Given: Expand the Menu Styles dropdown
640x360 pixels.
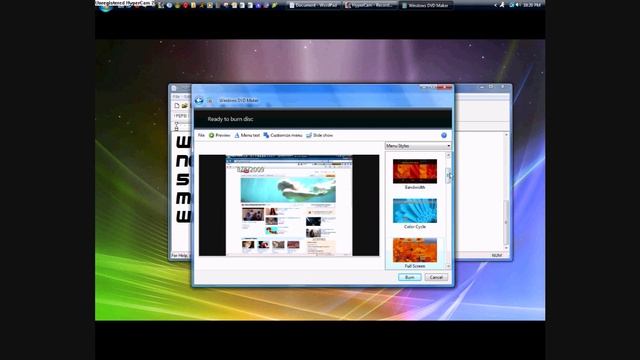Looking at the screenshot, I should (x=418, y=146).
